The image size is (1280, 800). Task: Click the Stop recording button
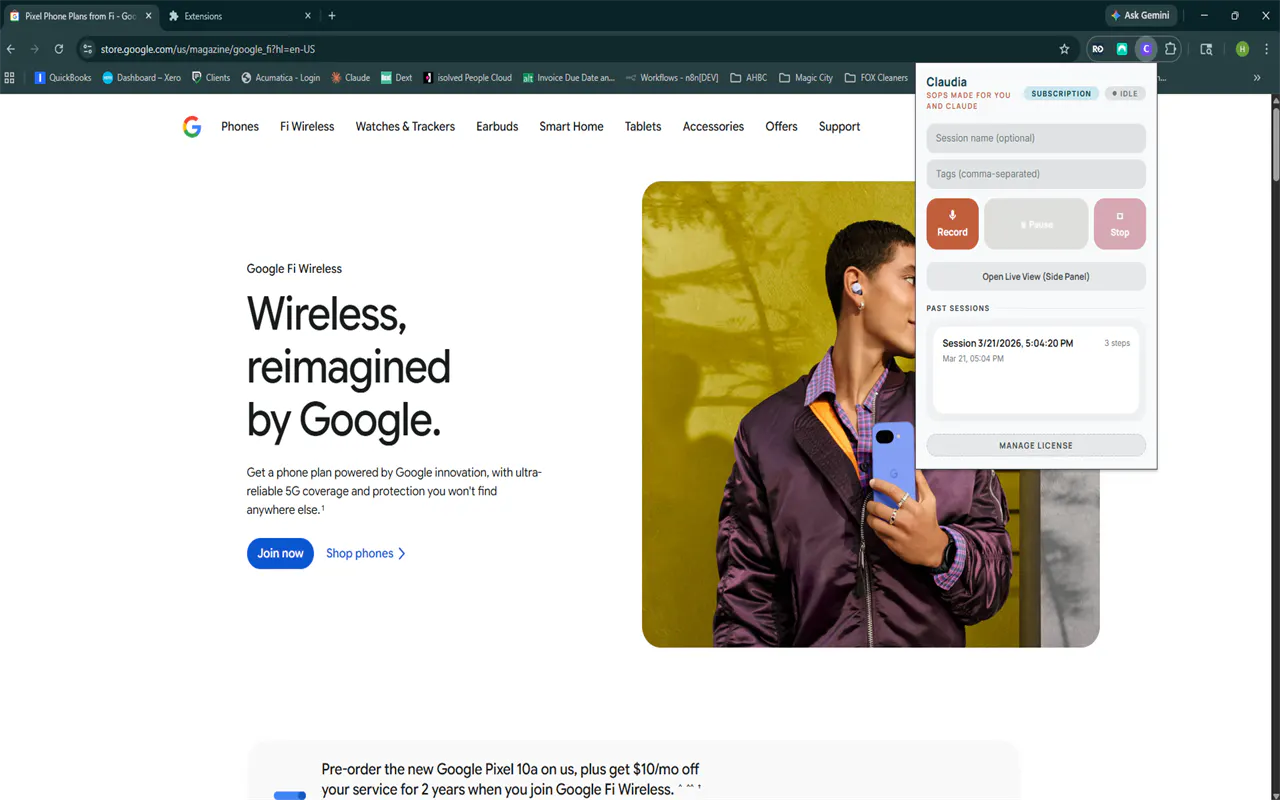coord(1119,223)
